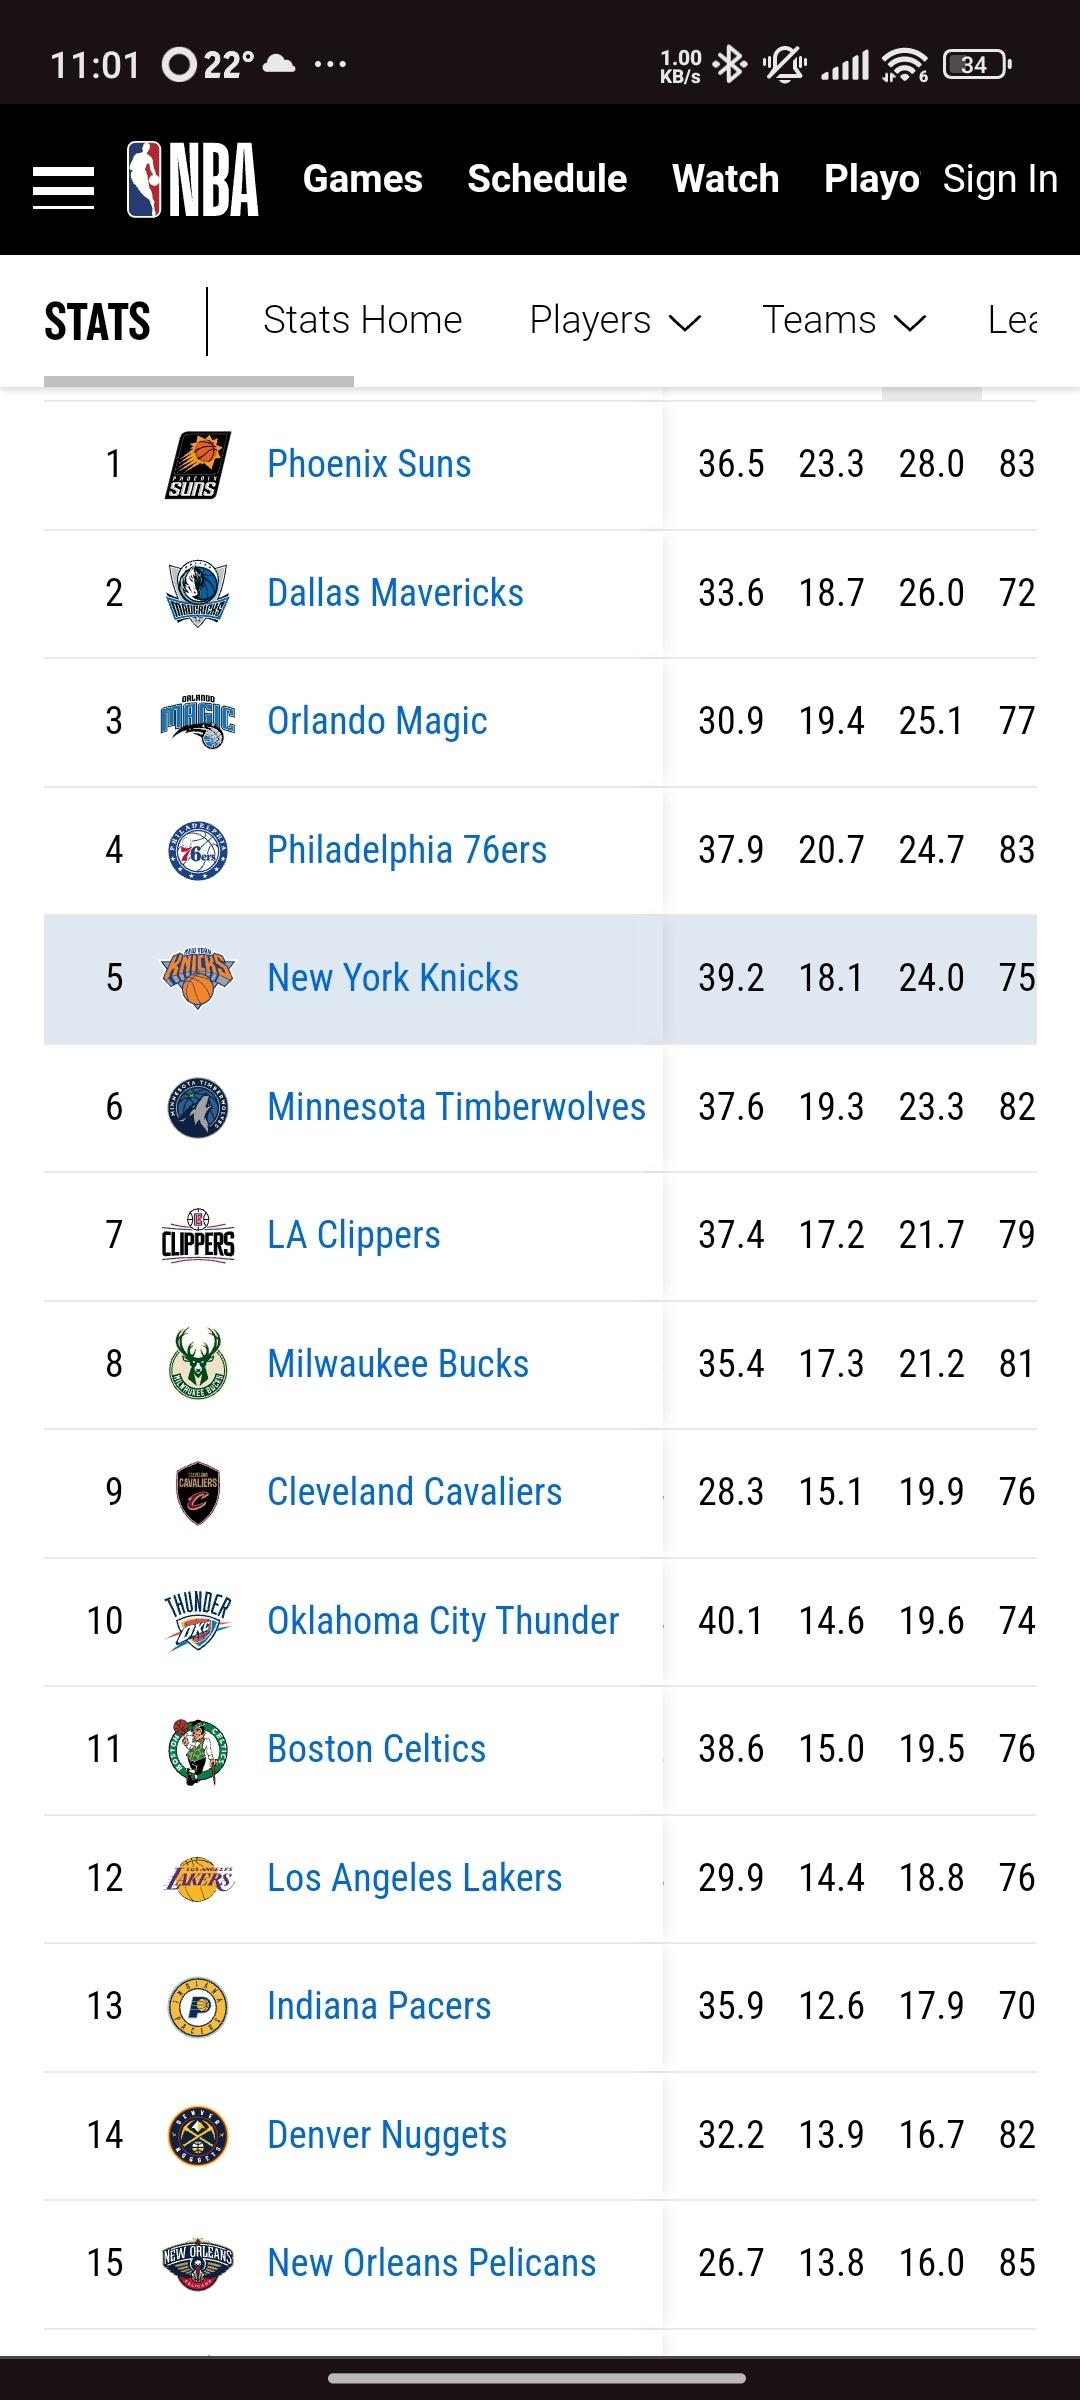Tap the Boston Celtics team logo

pyautogui.click(x=198, y=1750)
